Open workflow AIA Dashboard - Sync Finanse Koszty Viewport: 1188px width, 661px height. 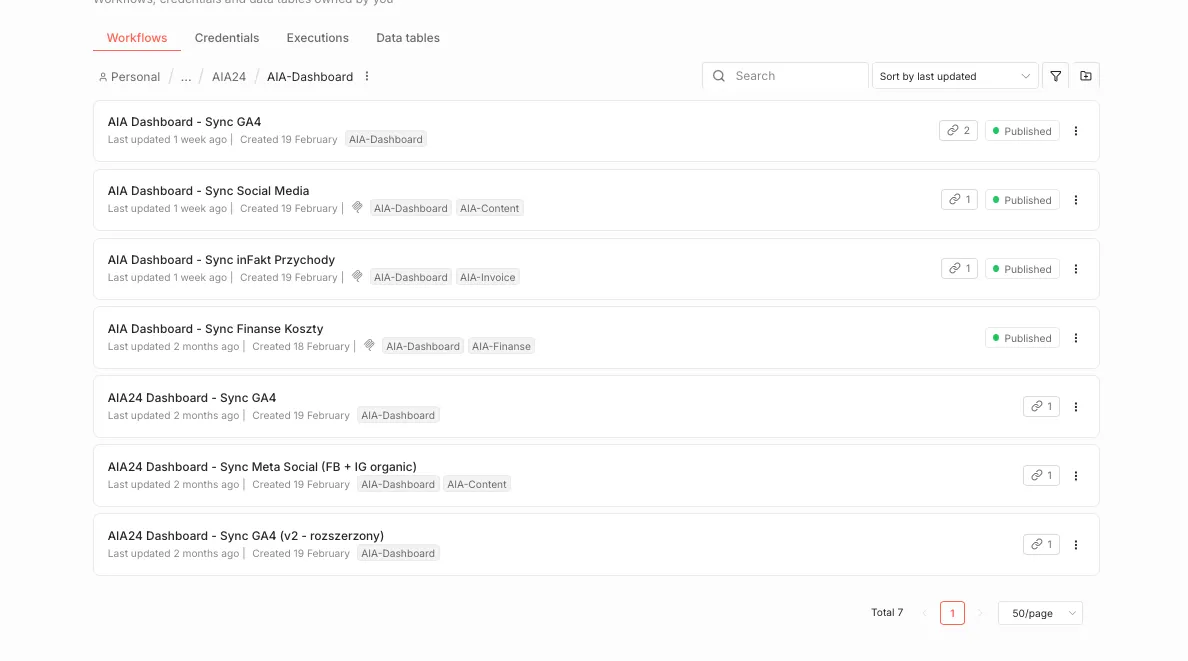click(215, 328)
